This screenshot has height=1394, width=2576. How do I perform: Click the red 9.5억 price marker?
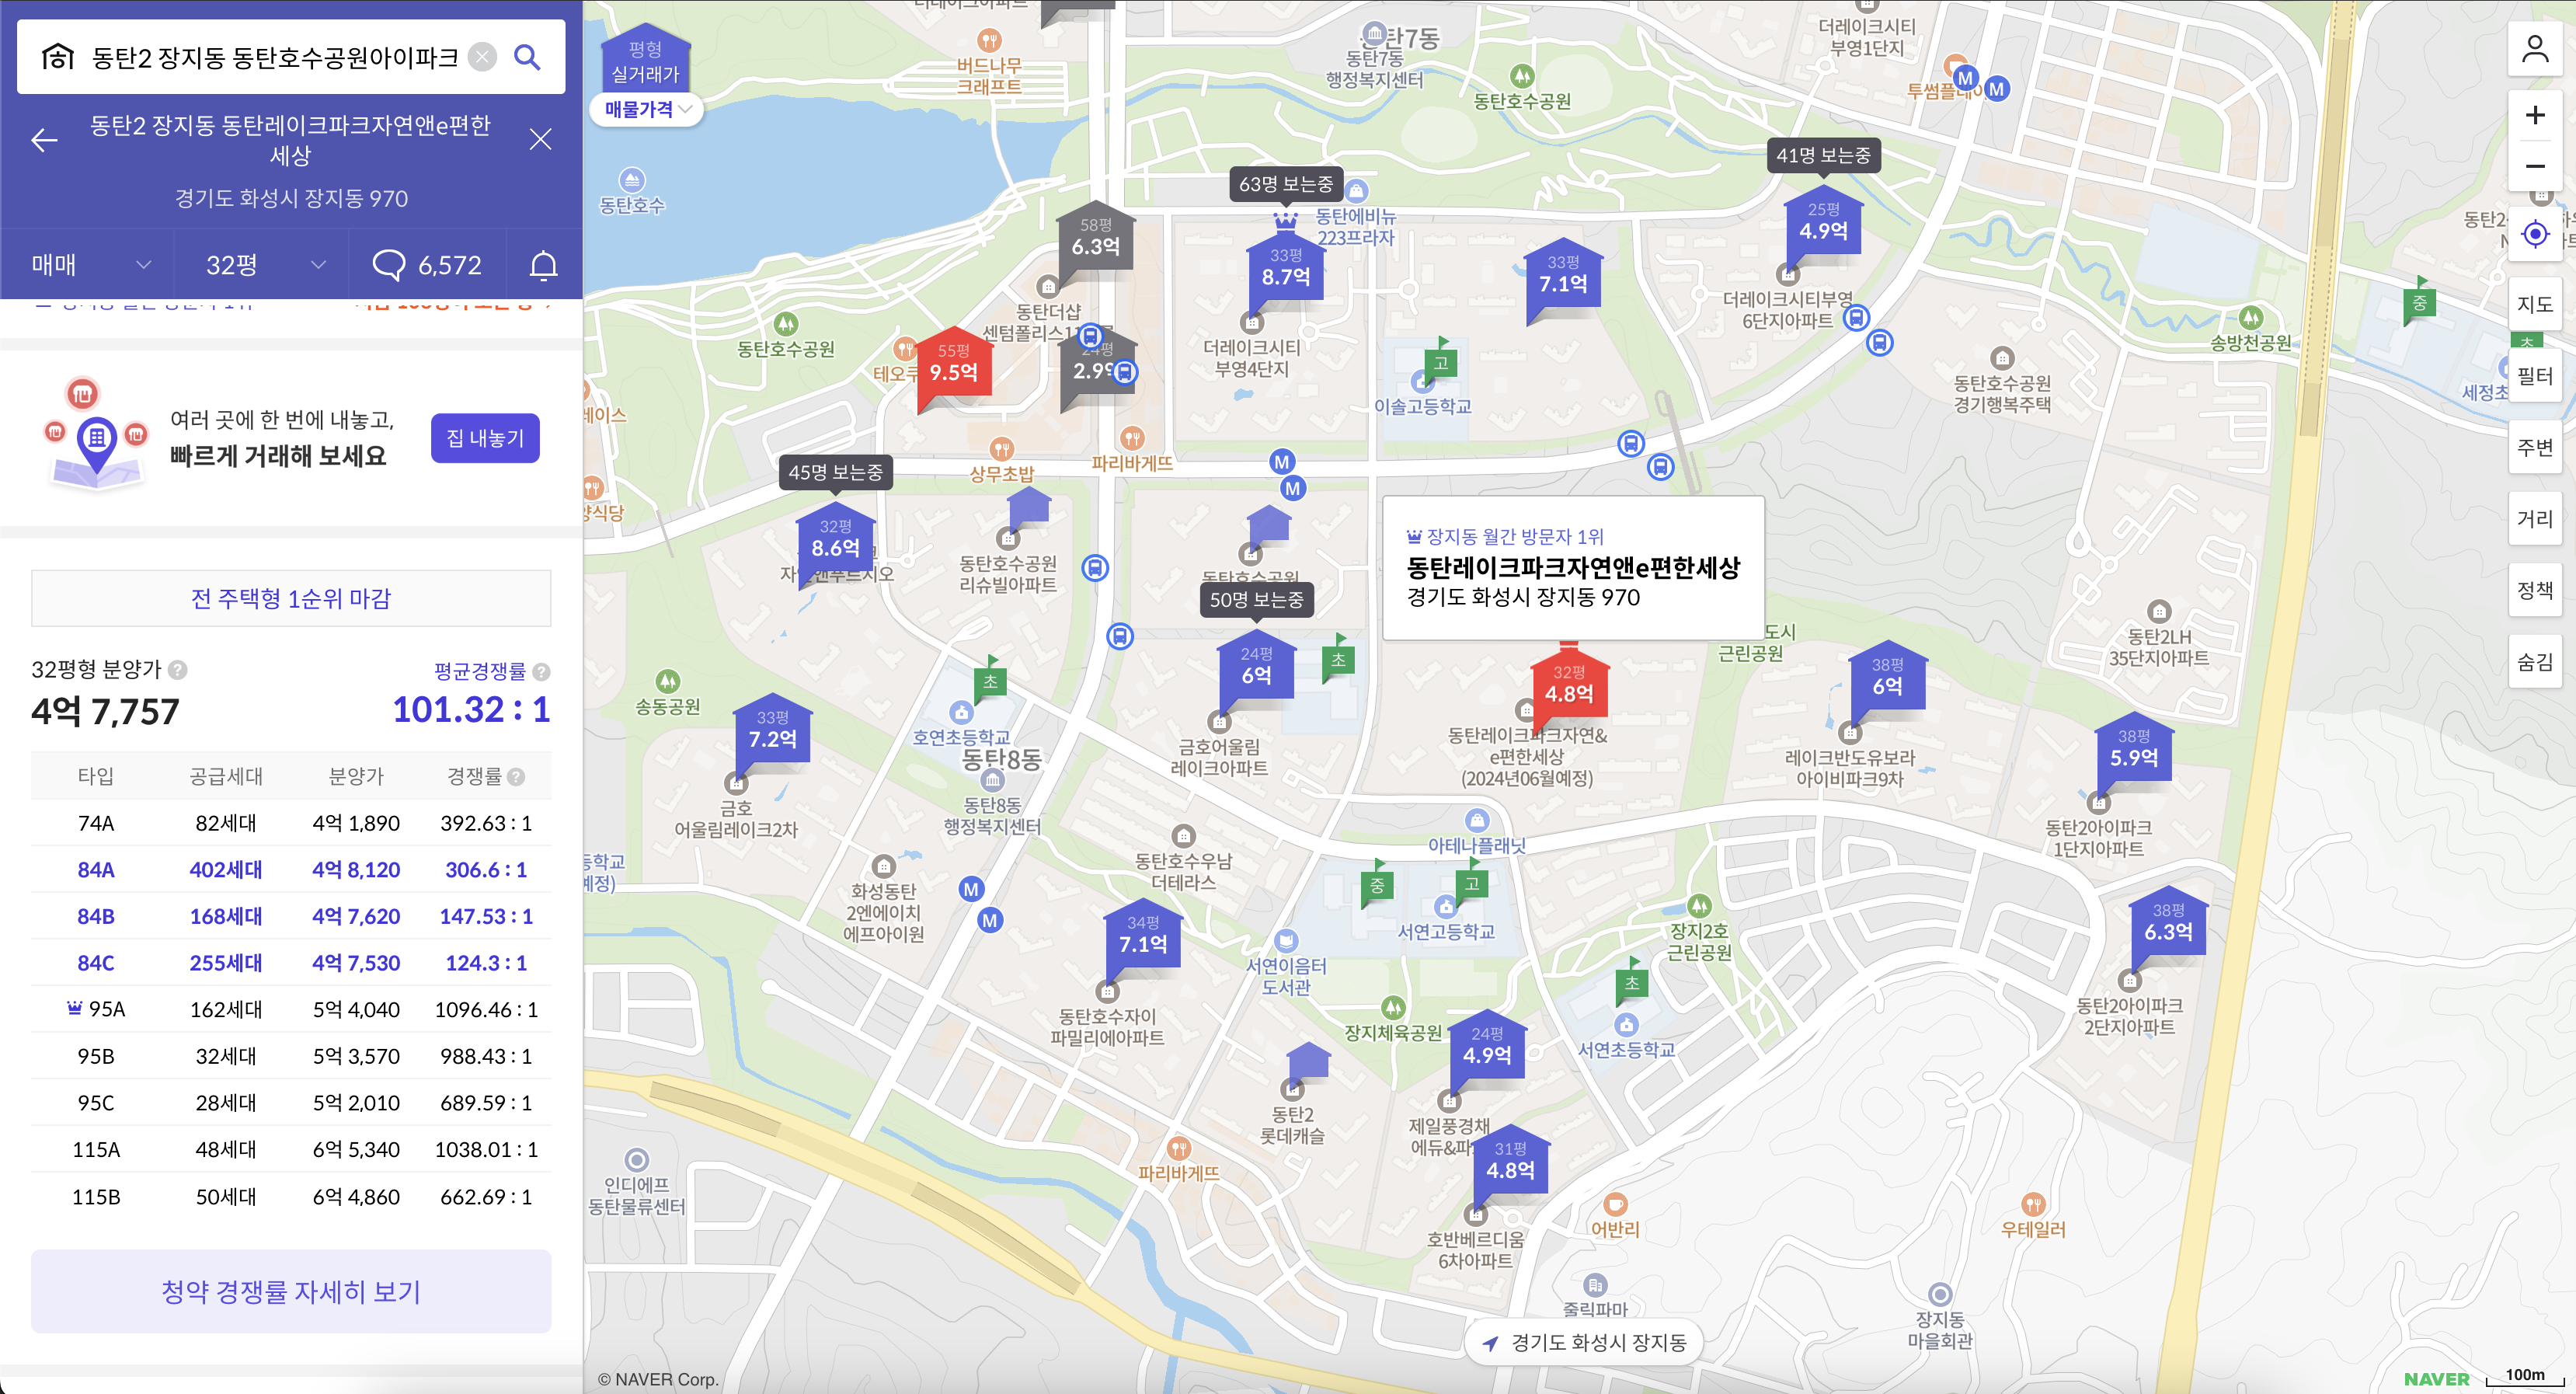[x=953, y=366]
